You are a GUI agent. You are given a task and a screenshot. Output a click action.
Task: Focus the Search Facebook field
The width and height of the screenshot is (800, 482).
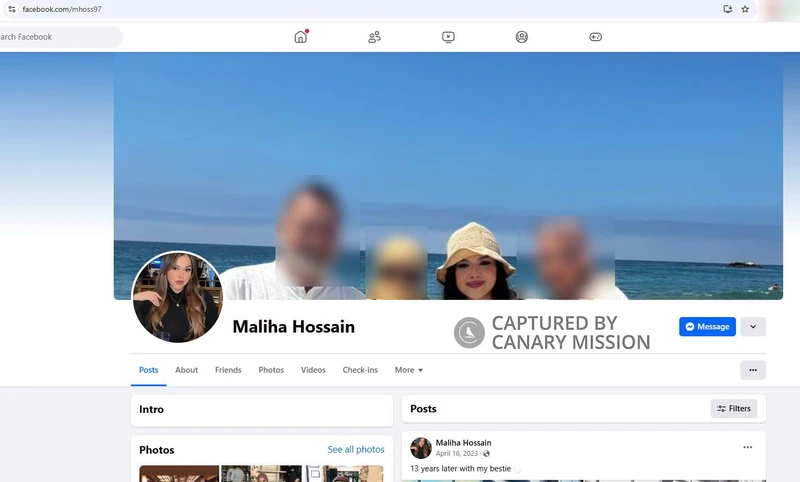pyautogui.click(x=60, y=37)
